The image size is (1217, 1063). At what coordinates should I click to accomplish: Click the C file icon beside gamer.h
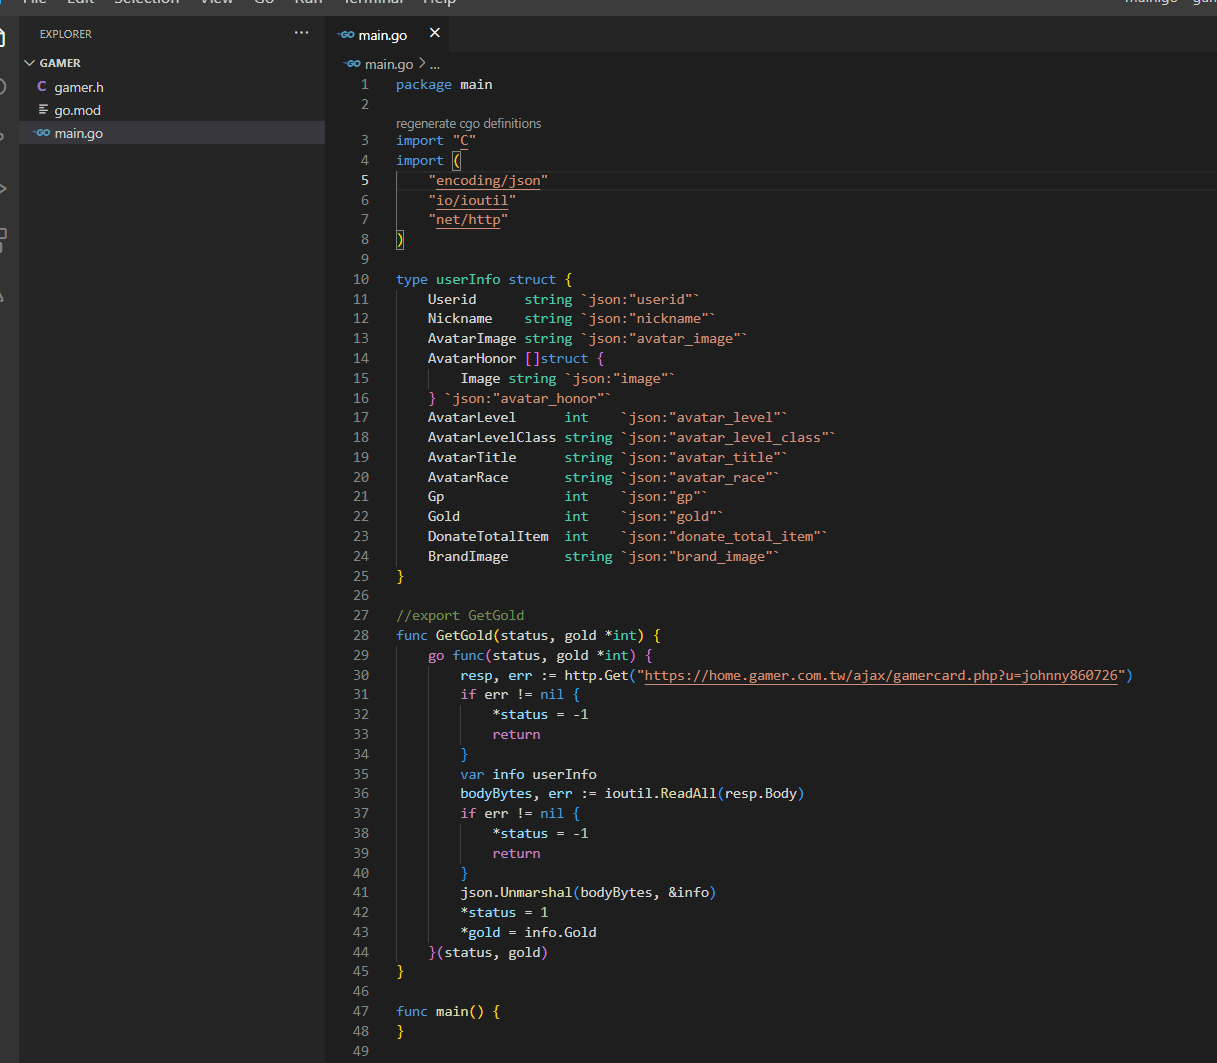[42, 87]
